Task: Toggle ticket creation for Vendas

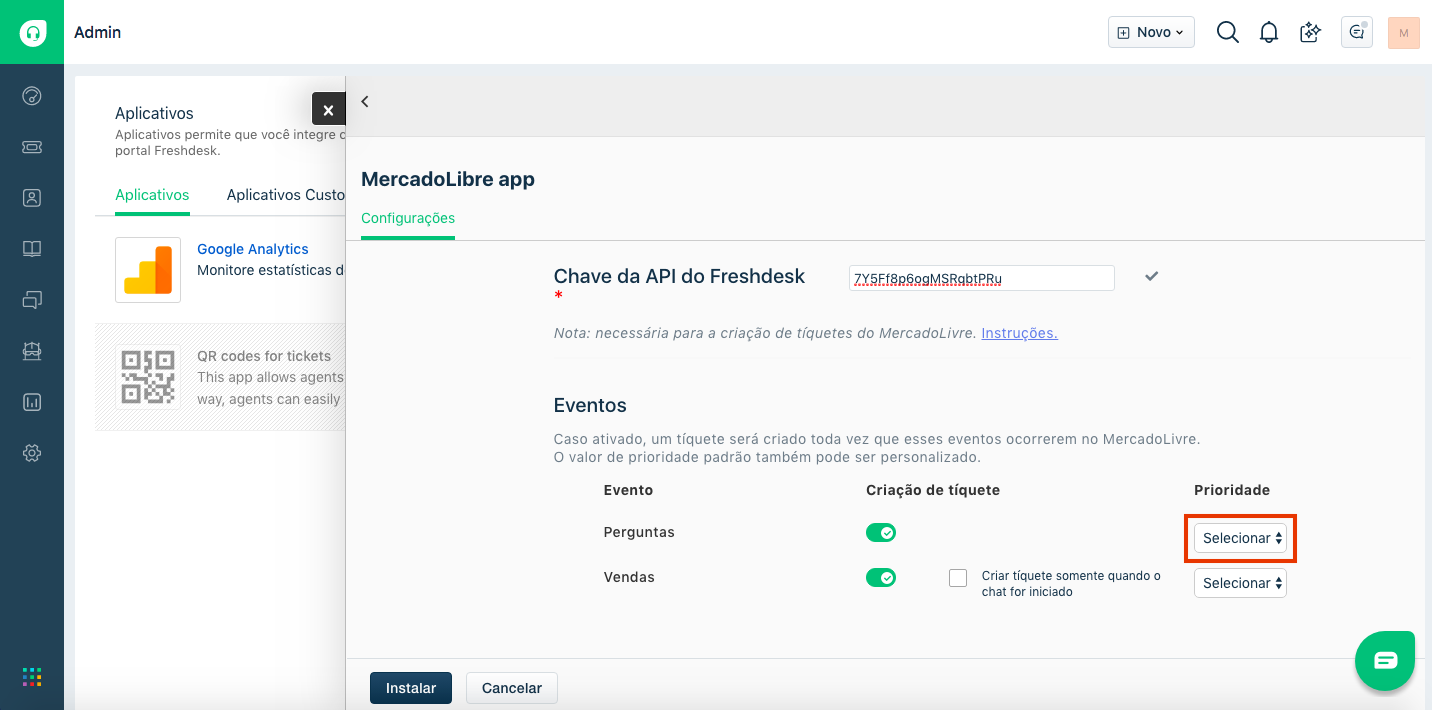Action: (881, 577)
